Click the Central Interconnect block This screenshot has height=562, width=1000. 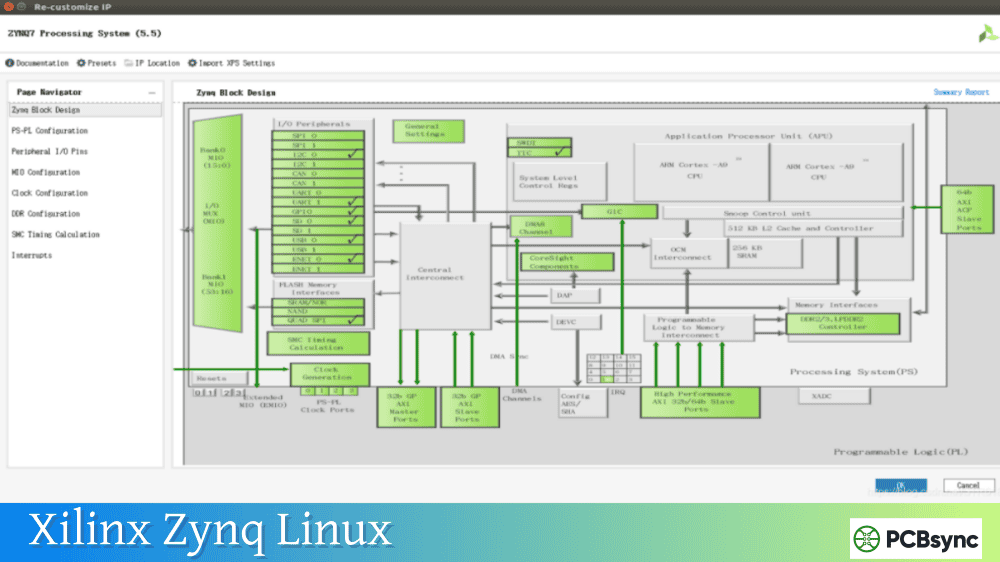tap(445, 276)
